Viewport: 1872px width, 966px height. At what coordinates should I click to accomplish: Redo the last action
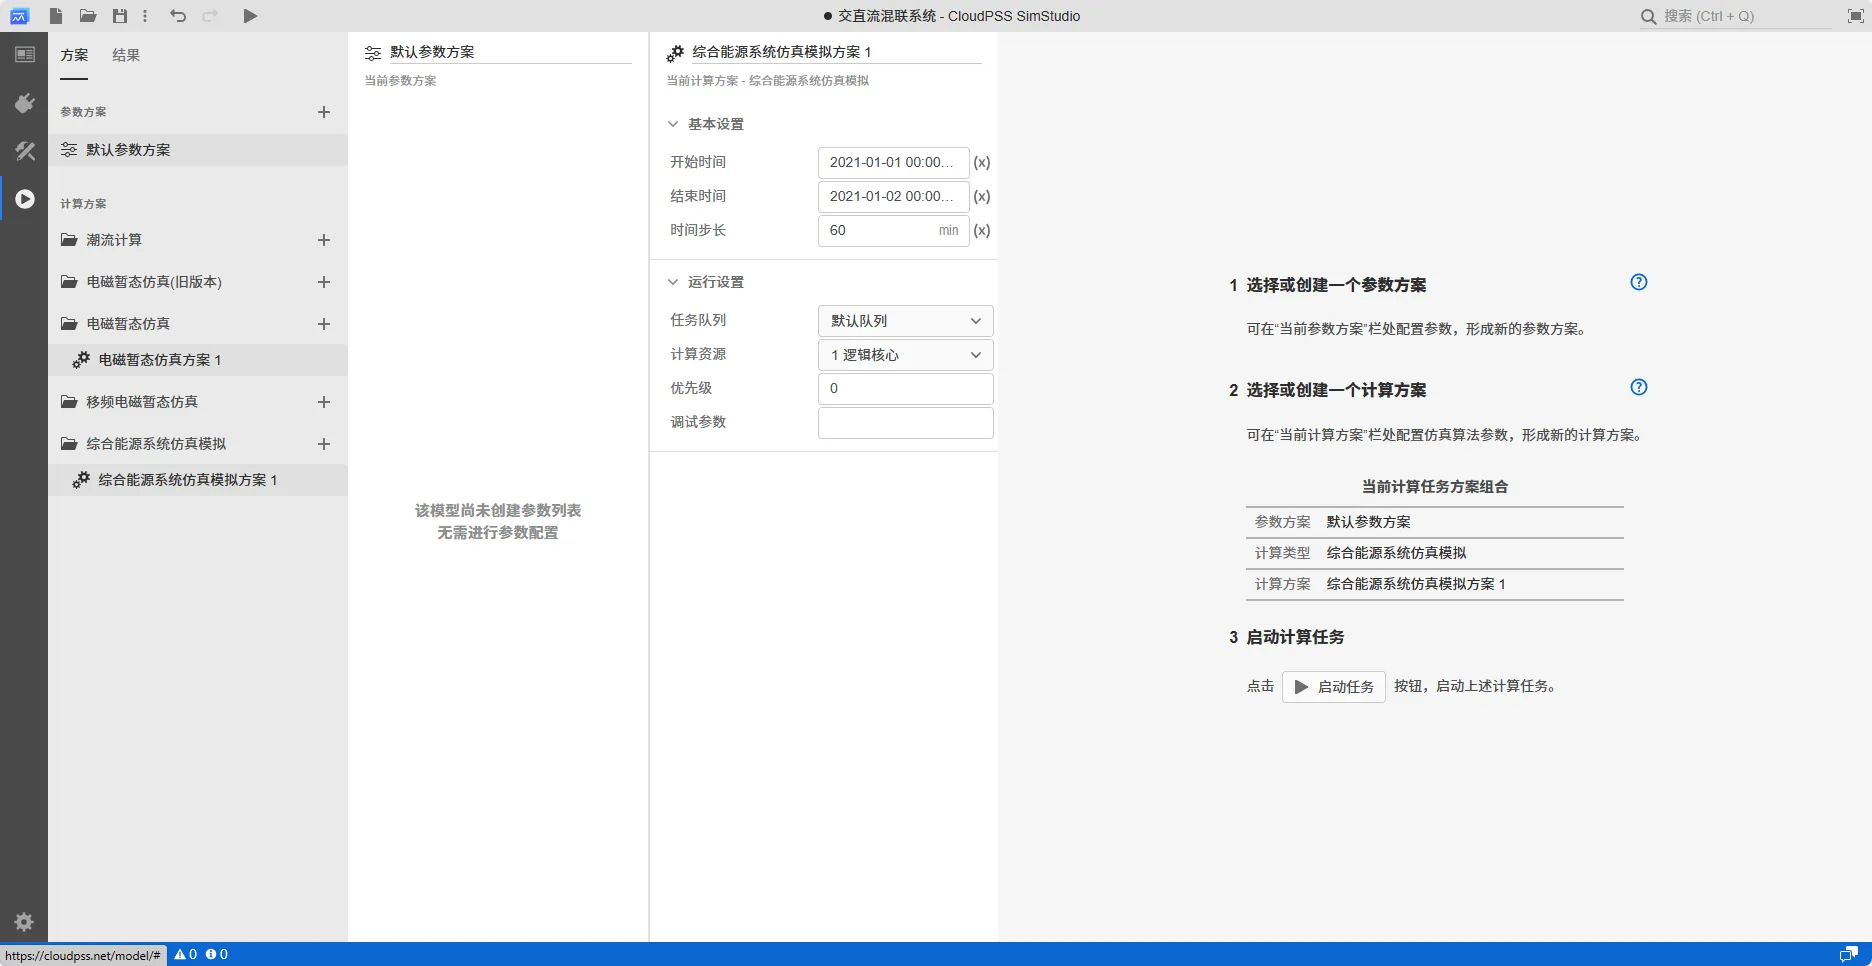[x=210, y=16]
